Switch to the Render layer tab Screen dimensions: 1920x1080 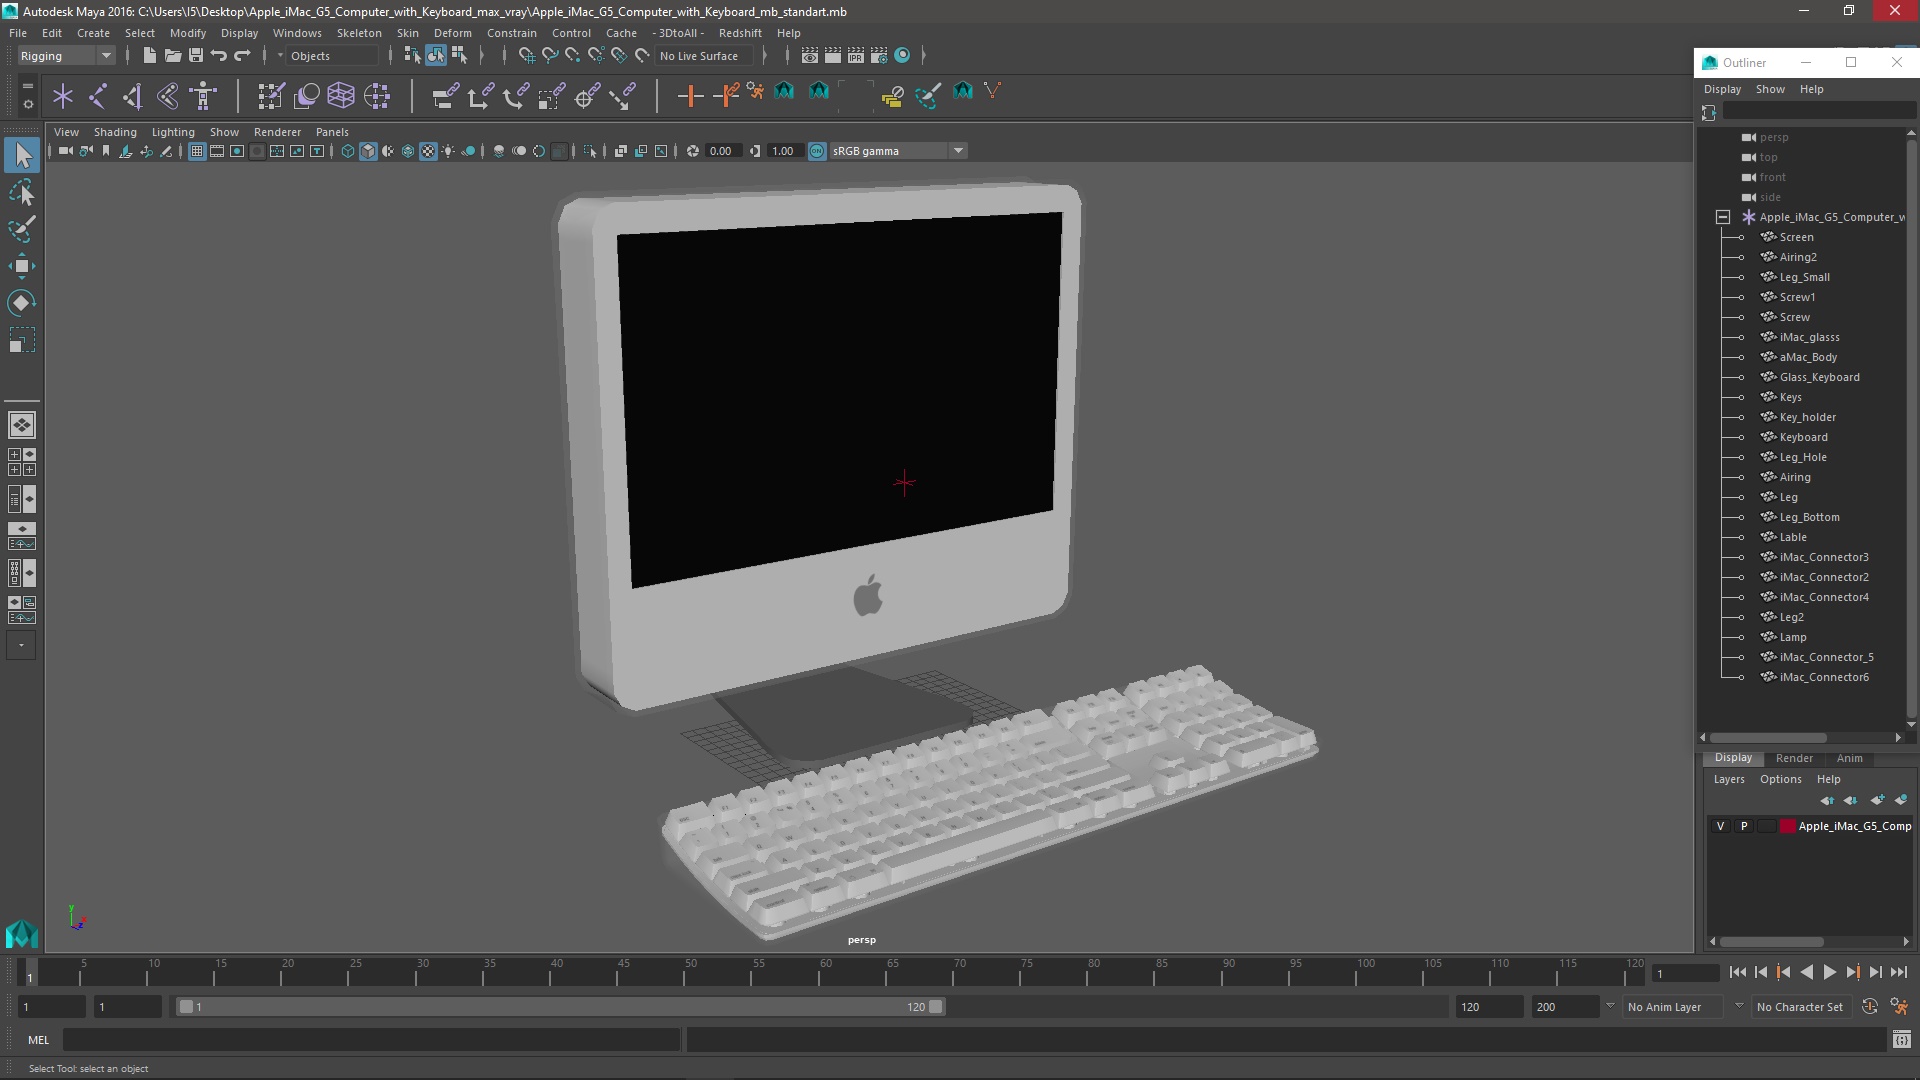click(1794, 758)
